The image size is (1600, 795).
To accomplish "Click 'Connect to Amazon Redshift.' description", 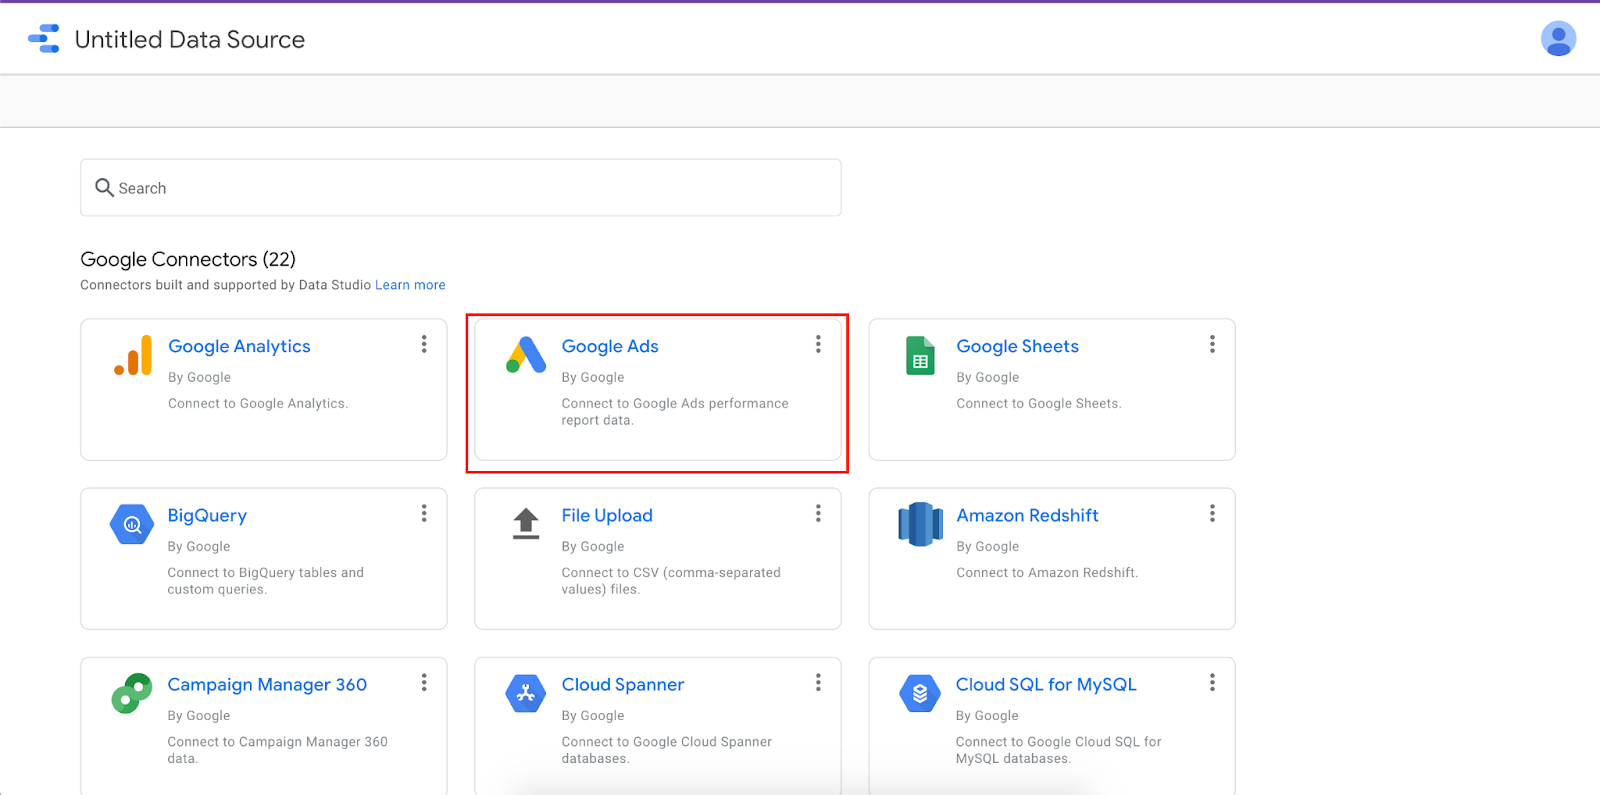I will [x=1047, y=573].
